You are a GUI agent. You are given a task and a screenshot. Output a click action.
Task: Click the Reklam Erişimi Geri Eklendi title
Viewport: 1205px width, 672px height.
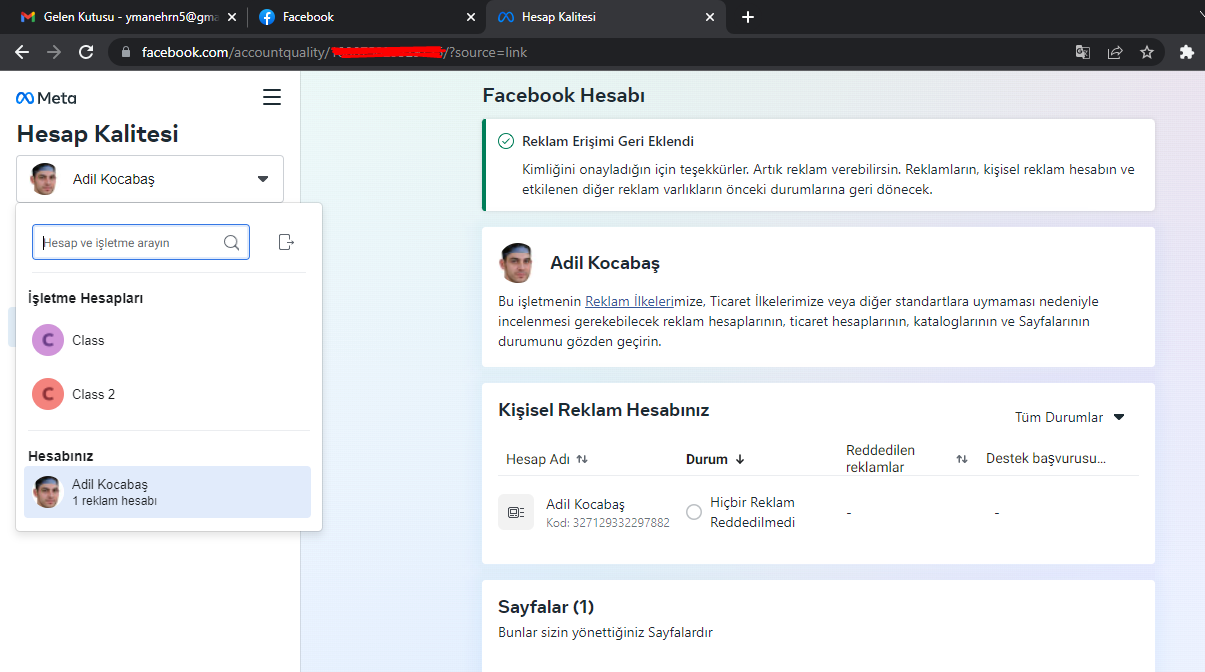608,141
